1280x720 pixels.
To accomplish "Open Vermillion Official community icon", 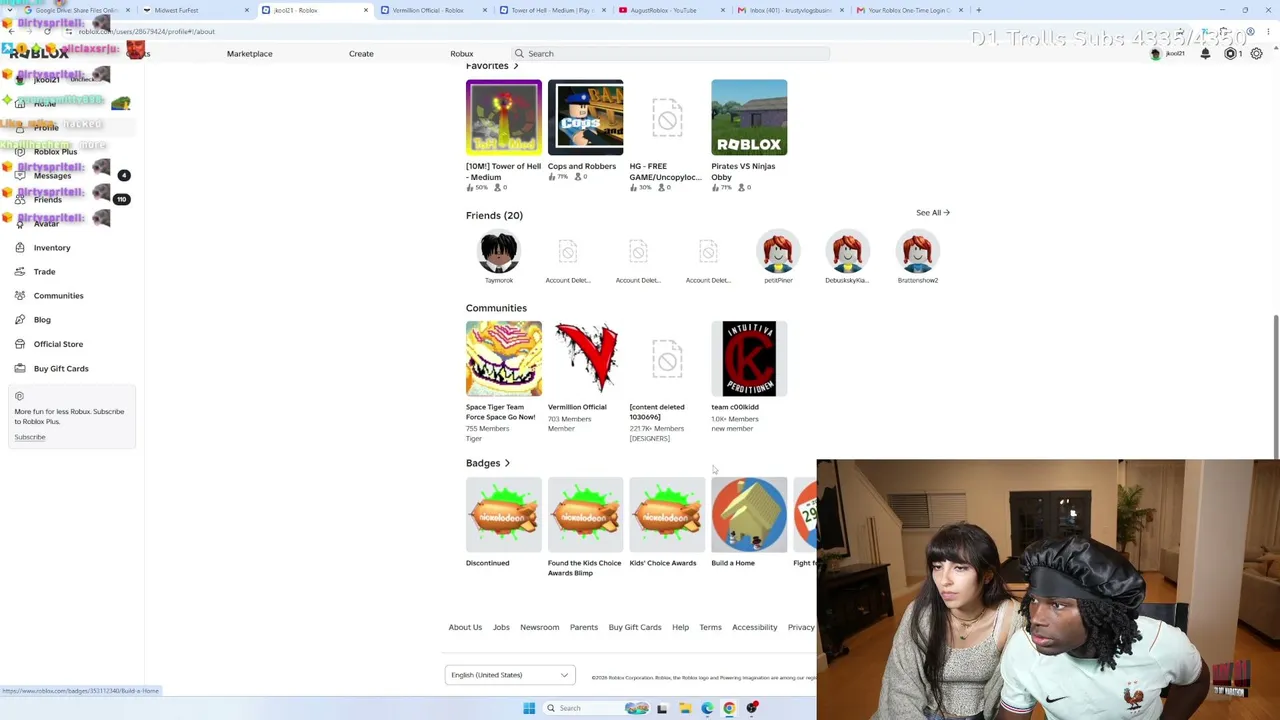I will [586, 359].
